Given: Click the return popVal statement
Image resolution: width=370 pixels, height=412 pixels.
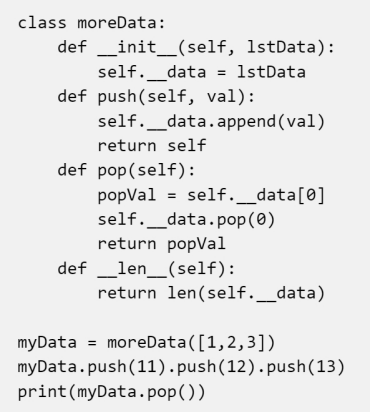Looking at the screenshot, I should click(x=162, y=244).
